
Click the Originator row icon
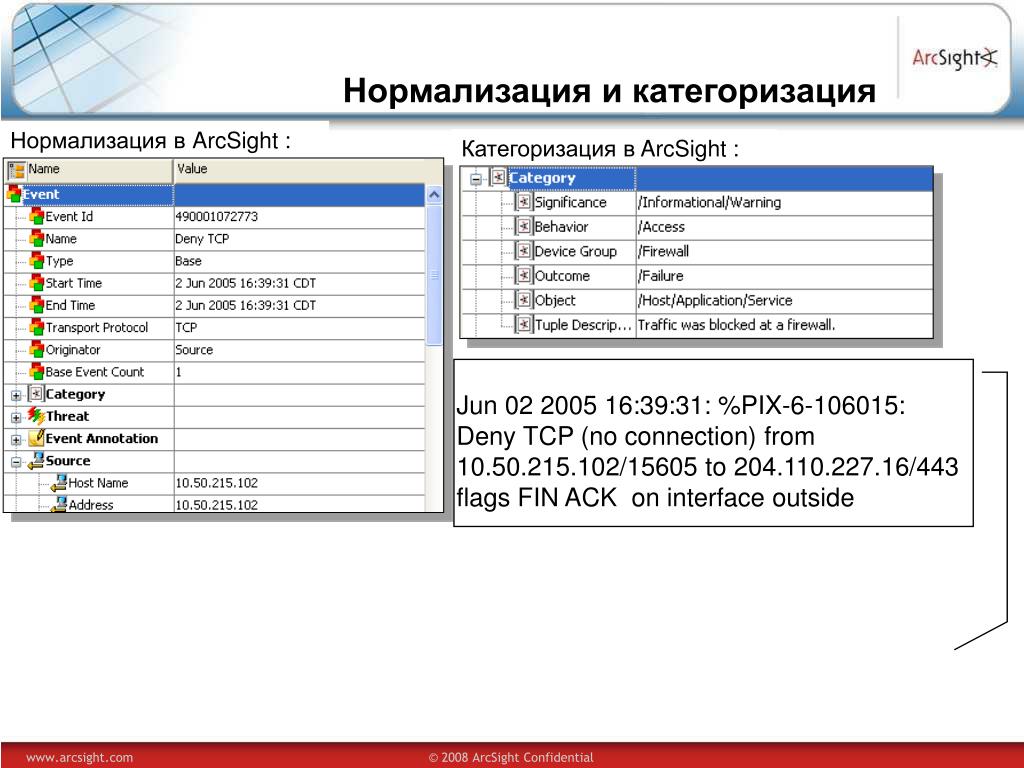pos(37,350)
